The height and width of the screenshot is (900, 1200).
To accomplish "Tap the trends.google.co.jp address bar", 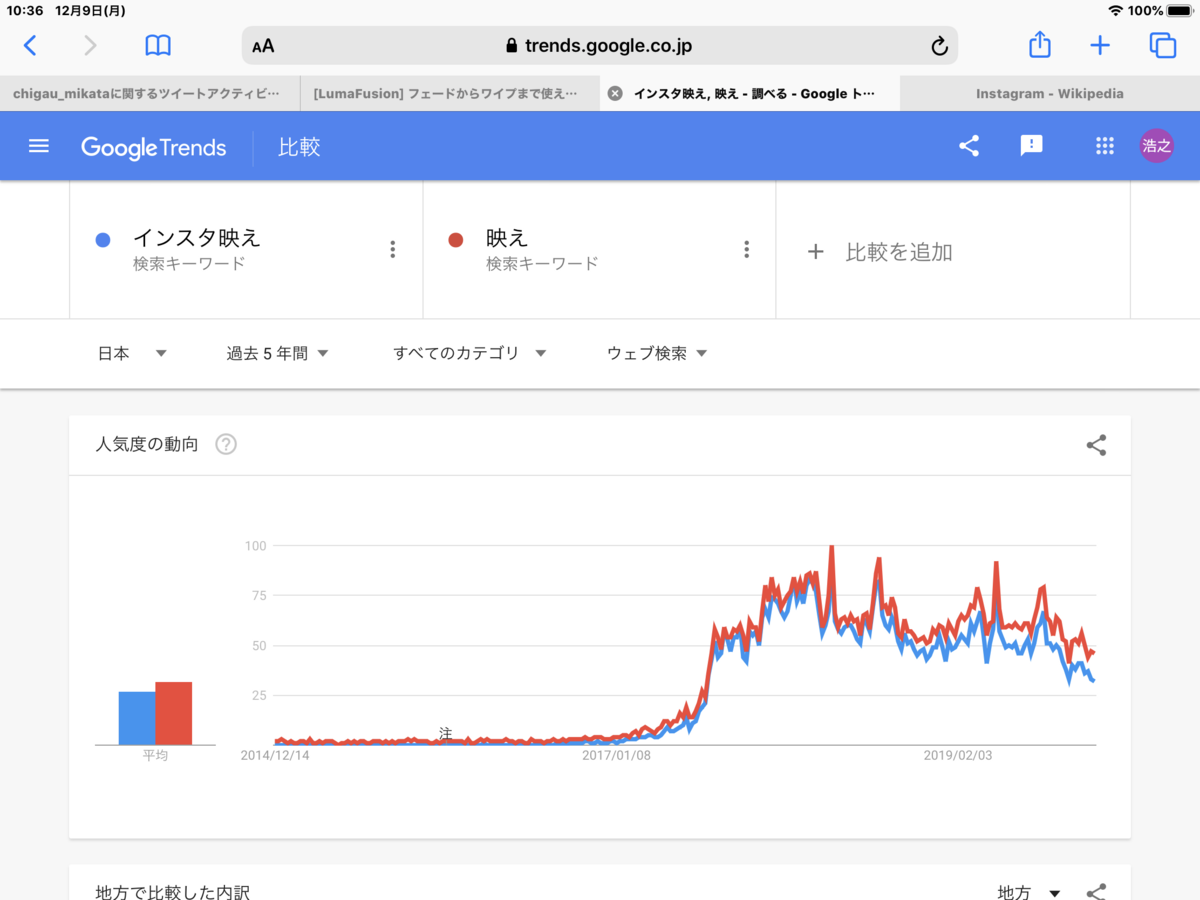I will (x=600, y=46).
